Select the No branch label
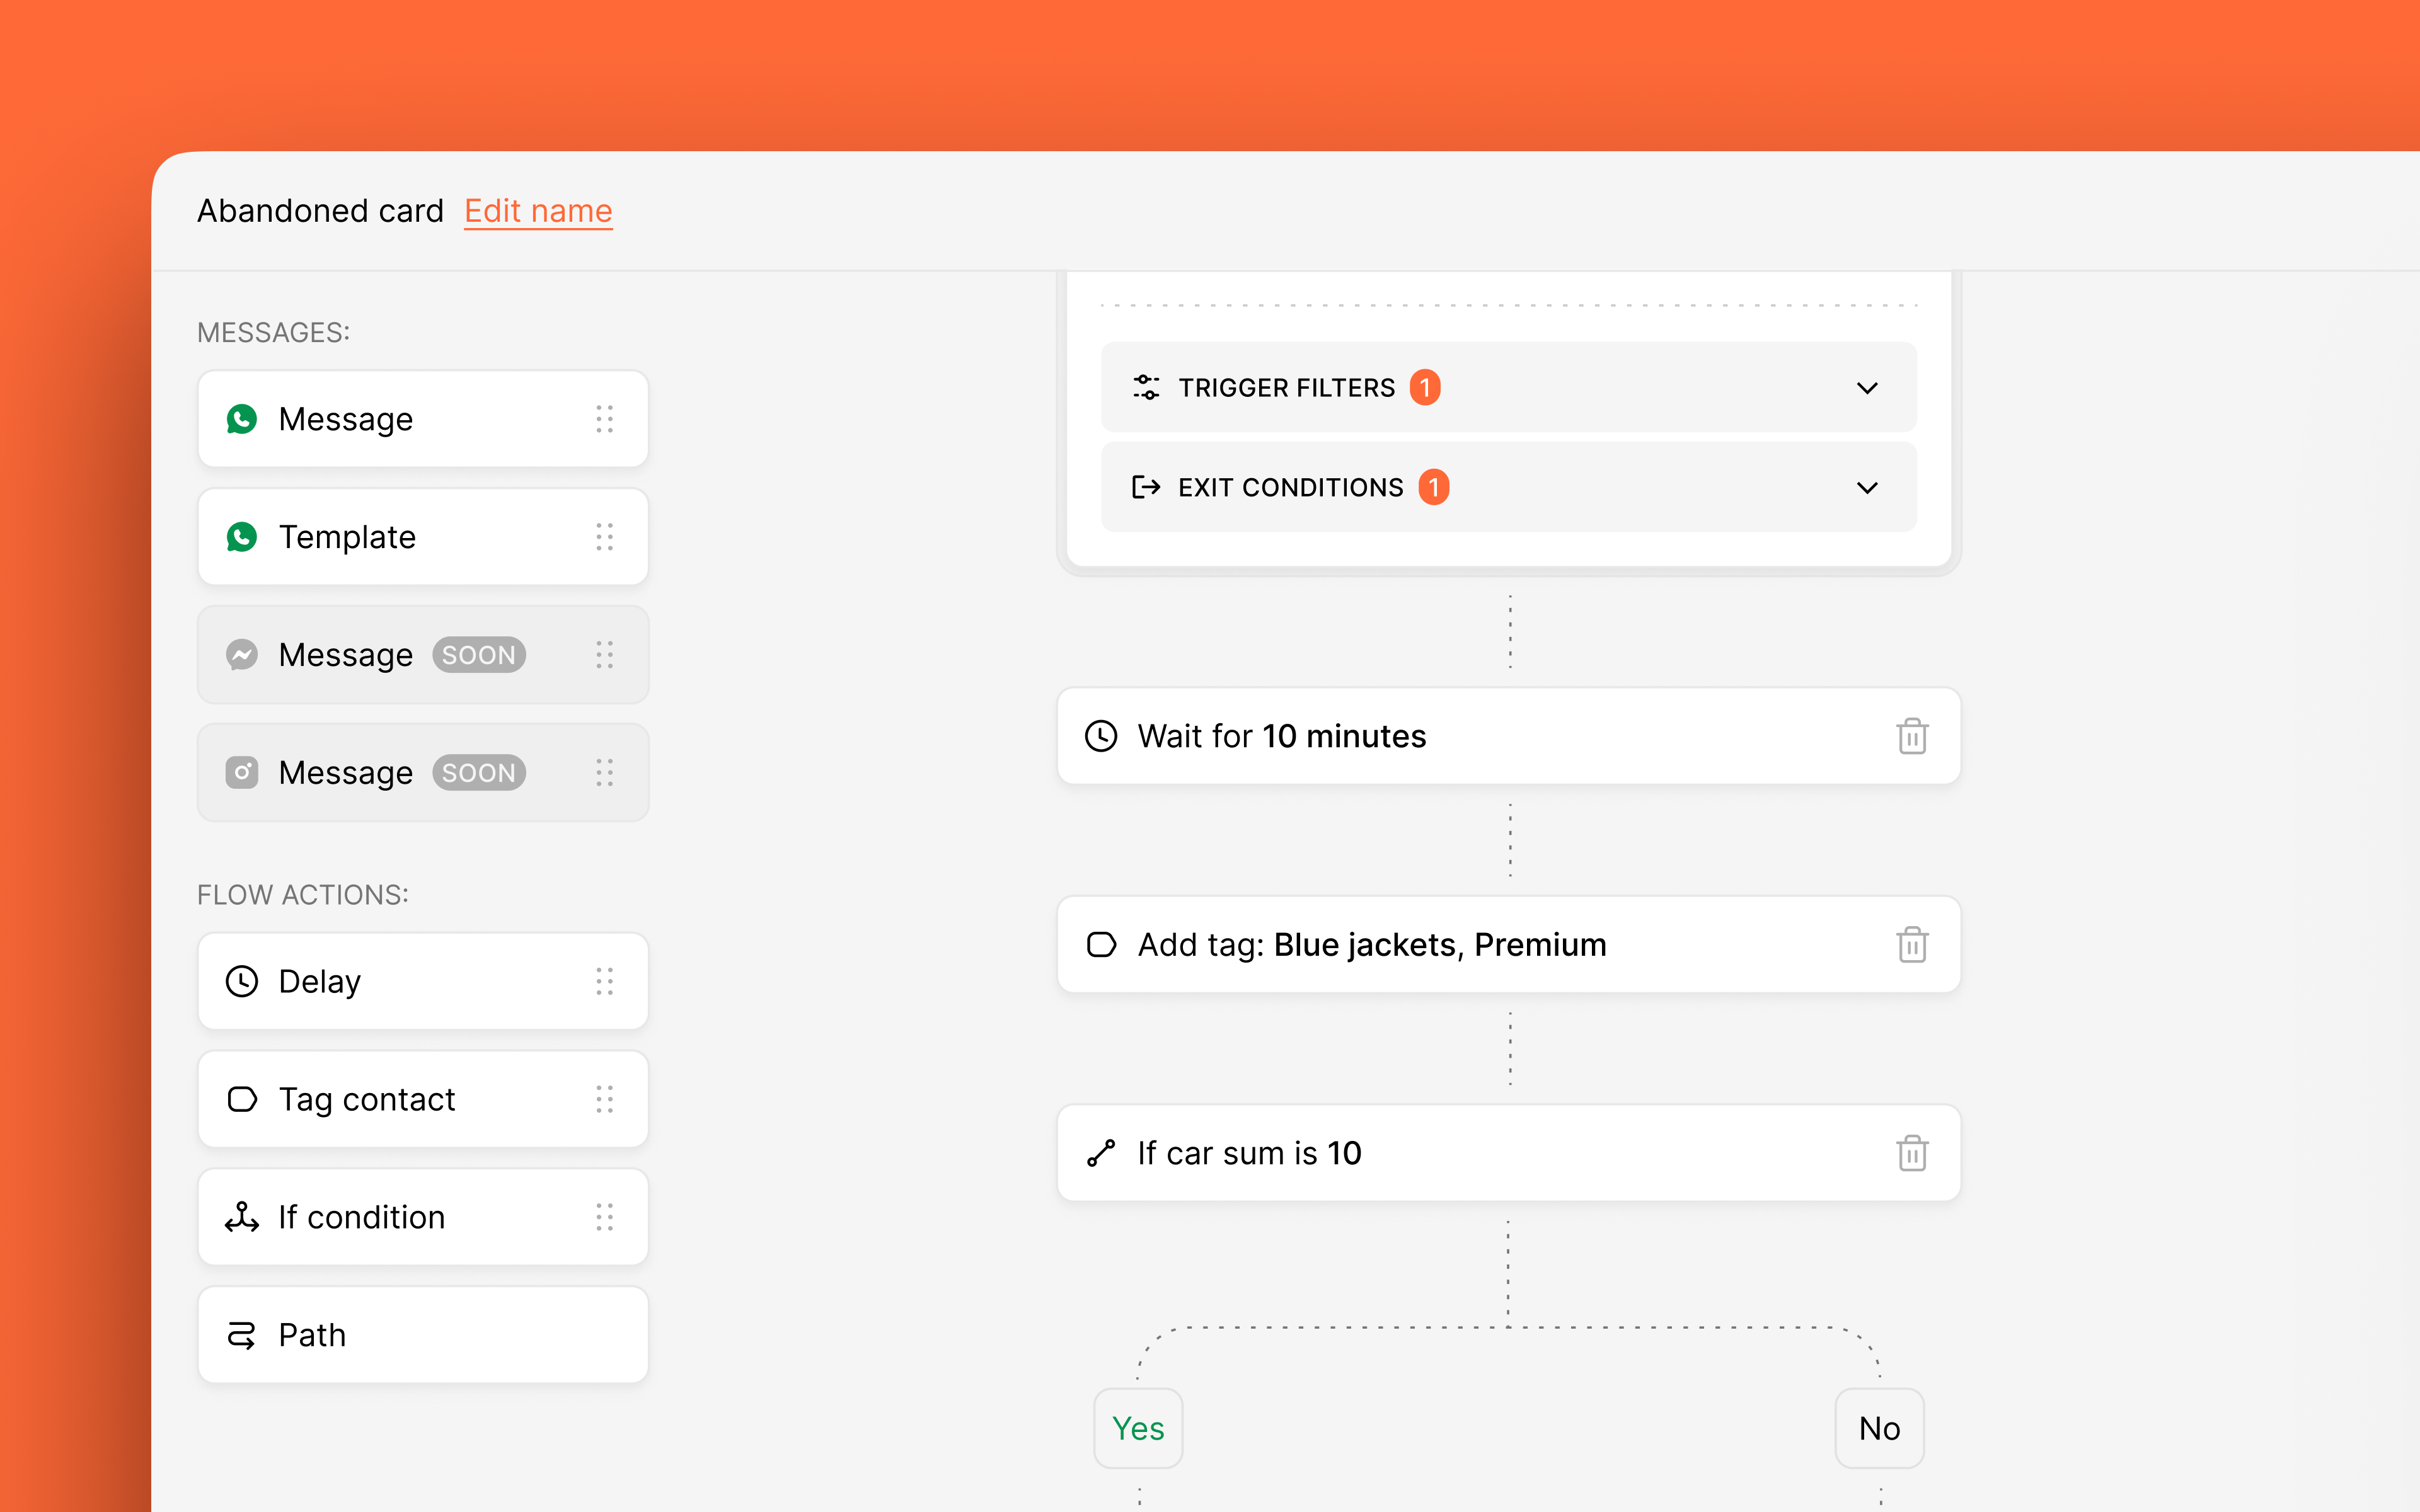 tap(1879, 1428)
